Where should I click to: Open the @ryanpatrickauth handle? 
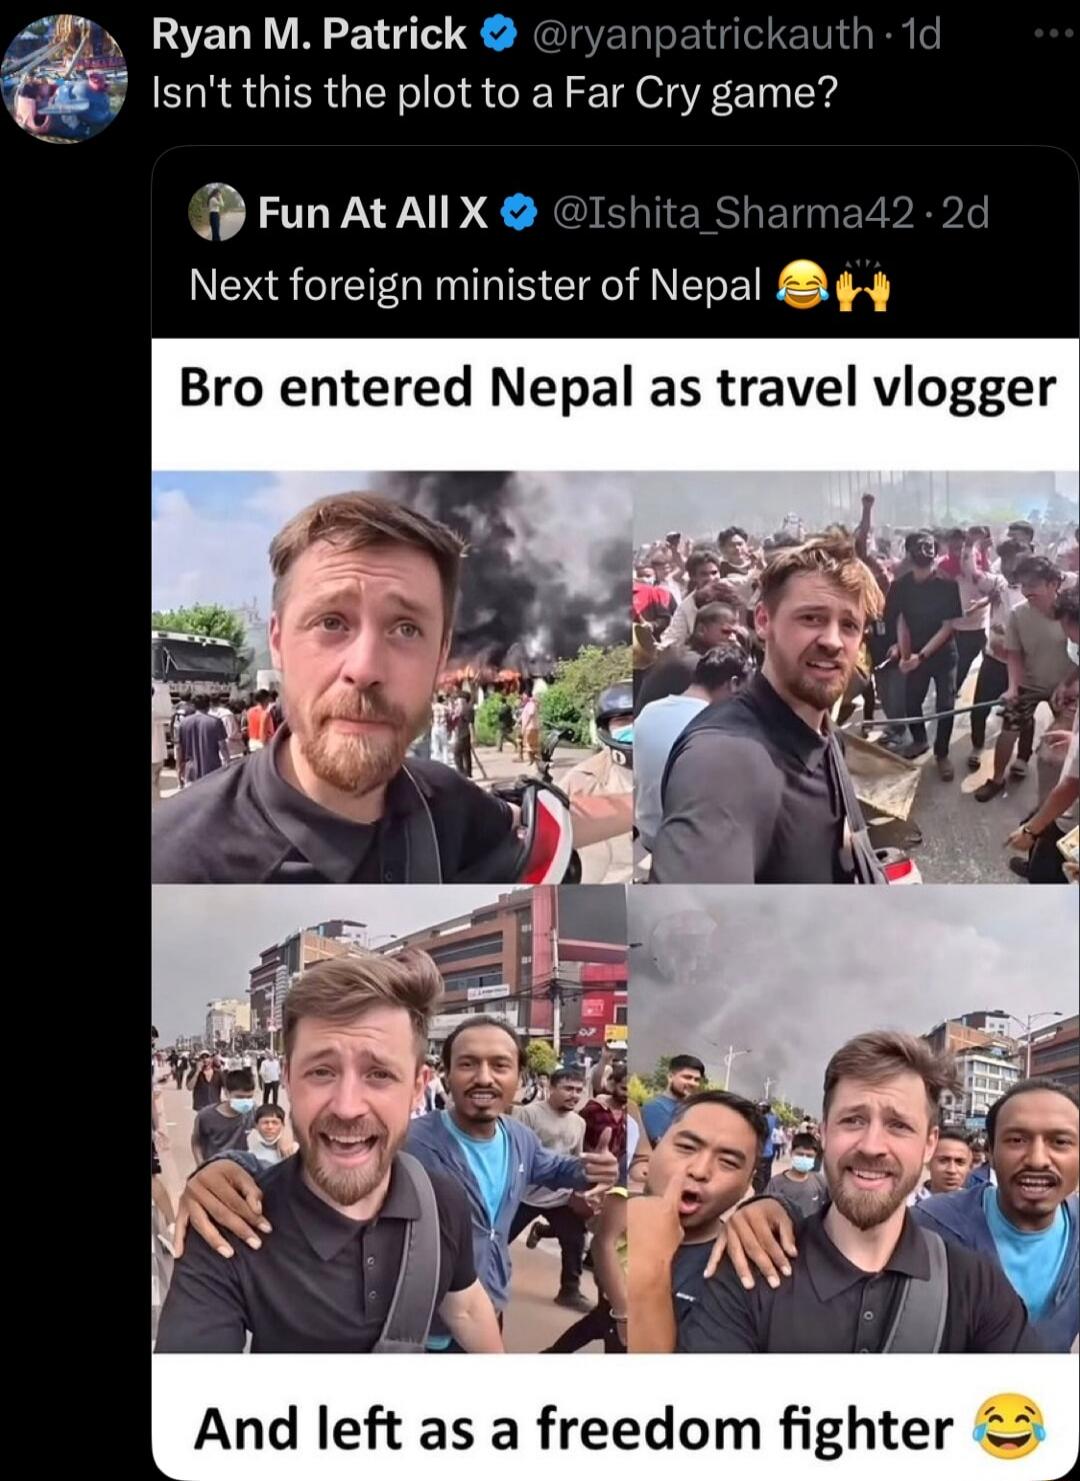[x=704, y=35]
